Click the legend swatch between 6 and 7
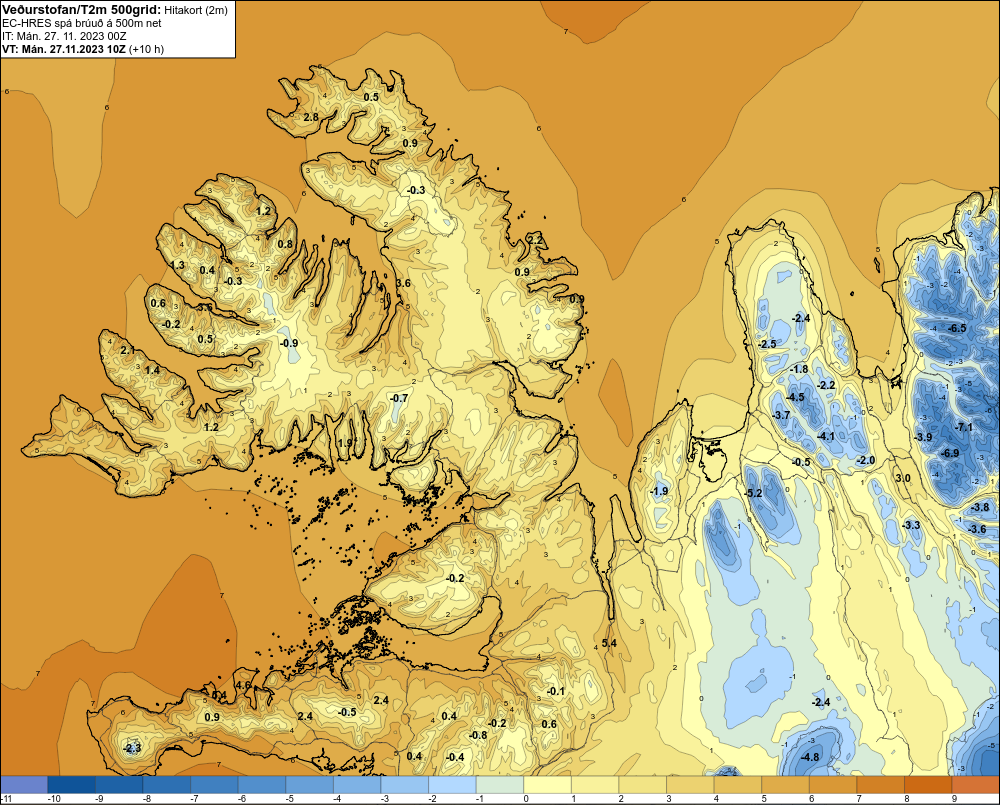 click(834, 785)
